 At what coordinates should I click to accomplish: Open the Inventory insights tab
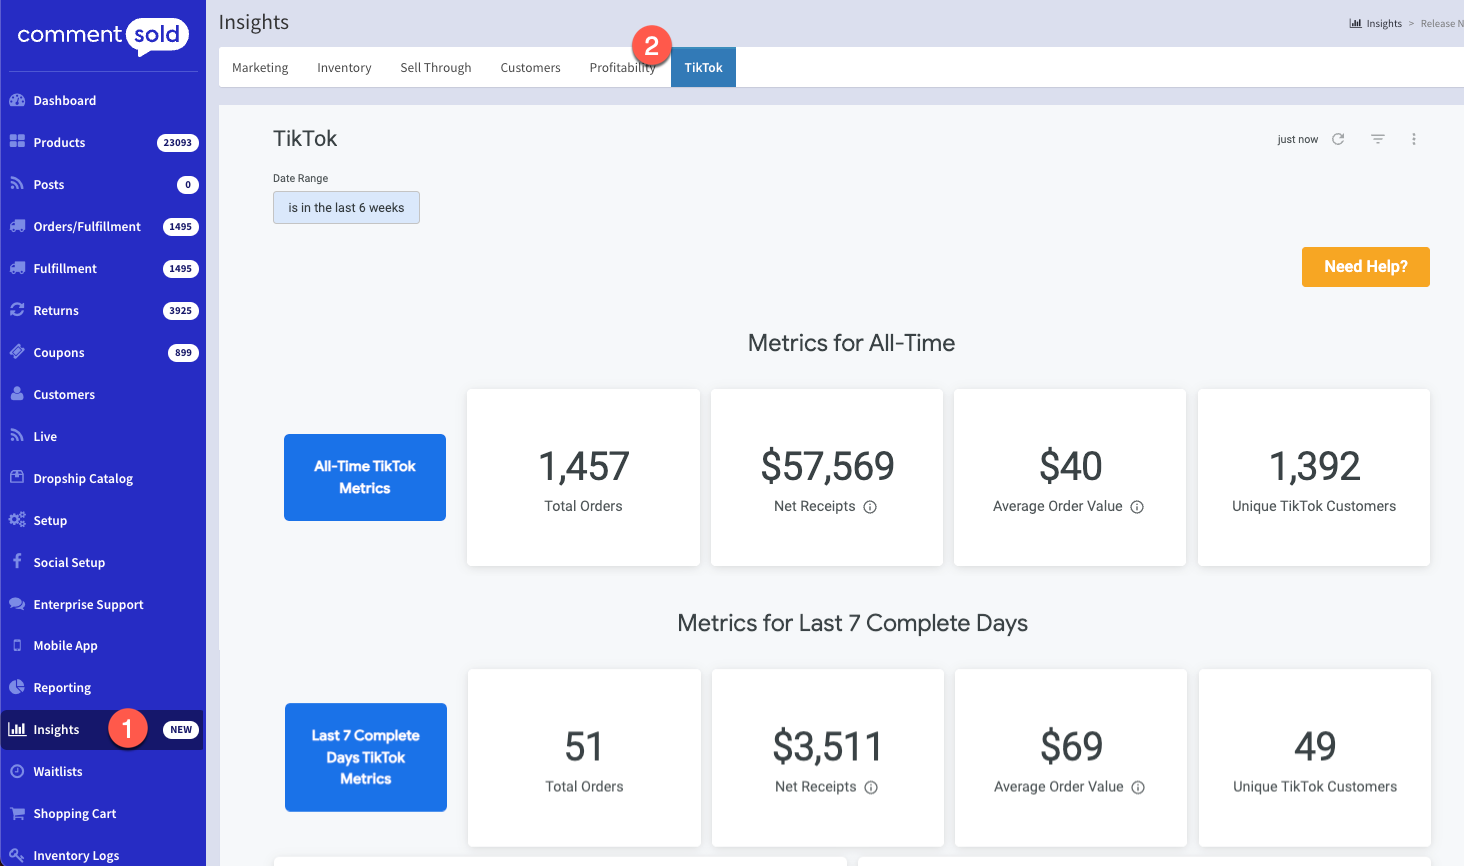pyautogui.click(x=344, y=68)
